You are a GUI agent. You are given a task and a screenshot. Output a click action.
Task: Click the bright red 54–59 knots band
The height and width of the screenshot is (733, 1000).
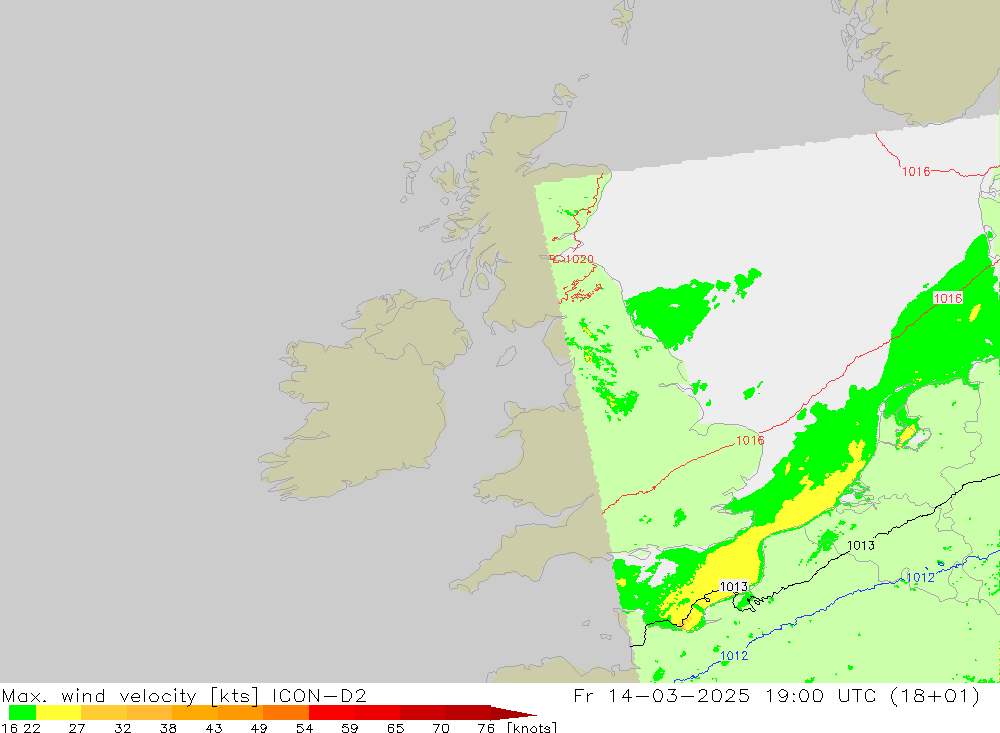tap(331, 713)
